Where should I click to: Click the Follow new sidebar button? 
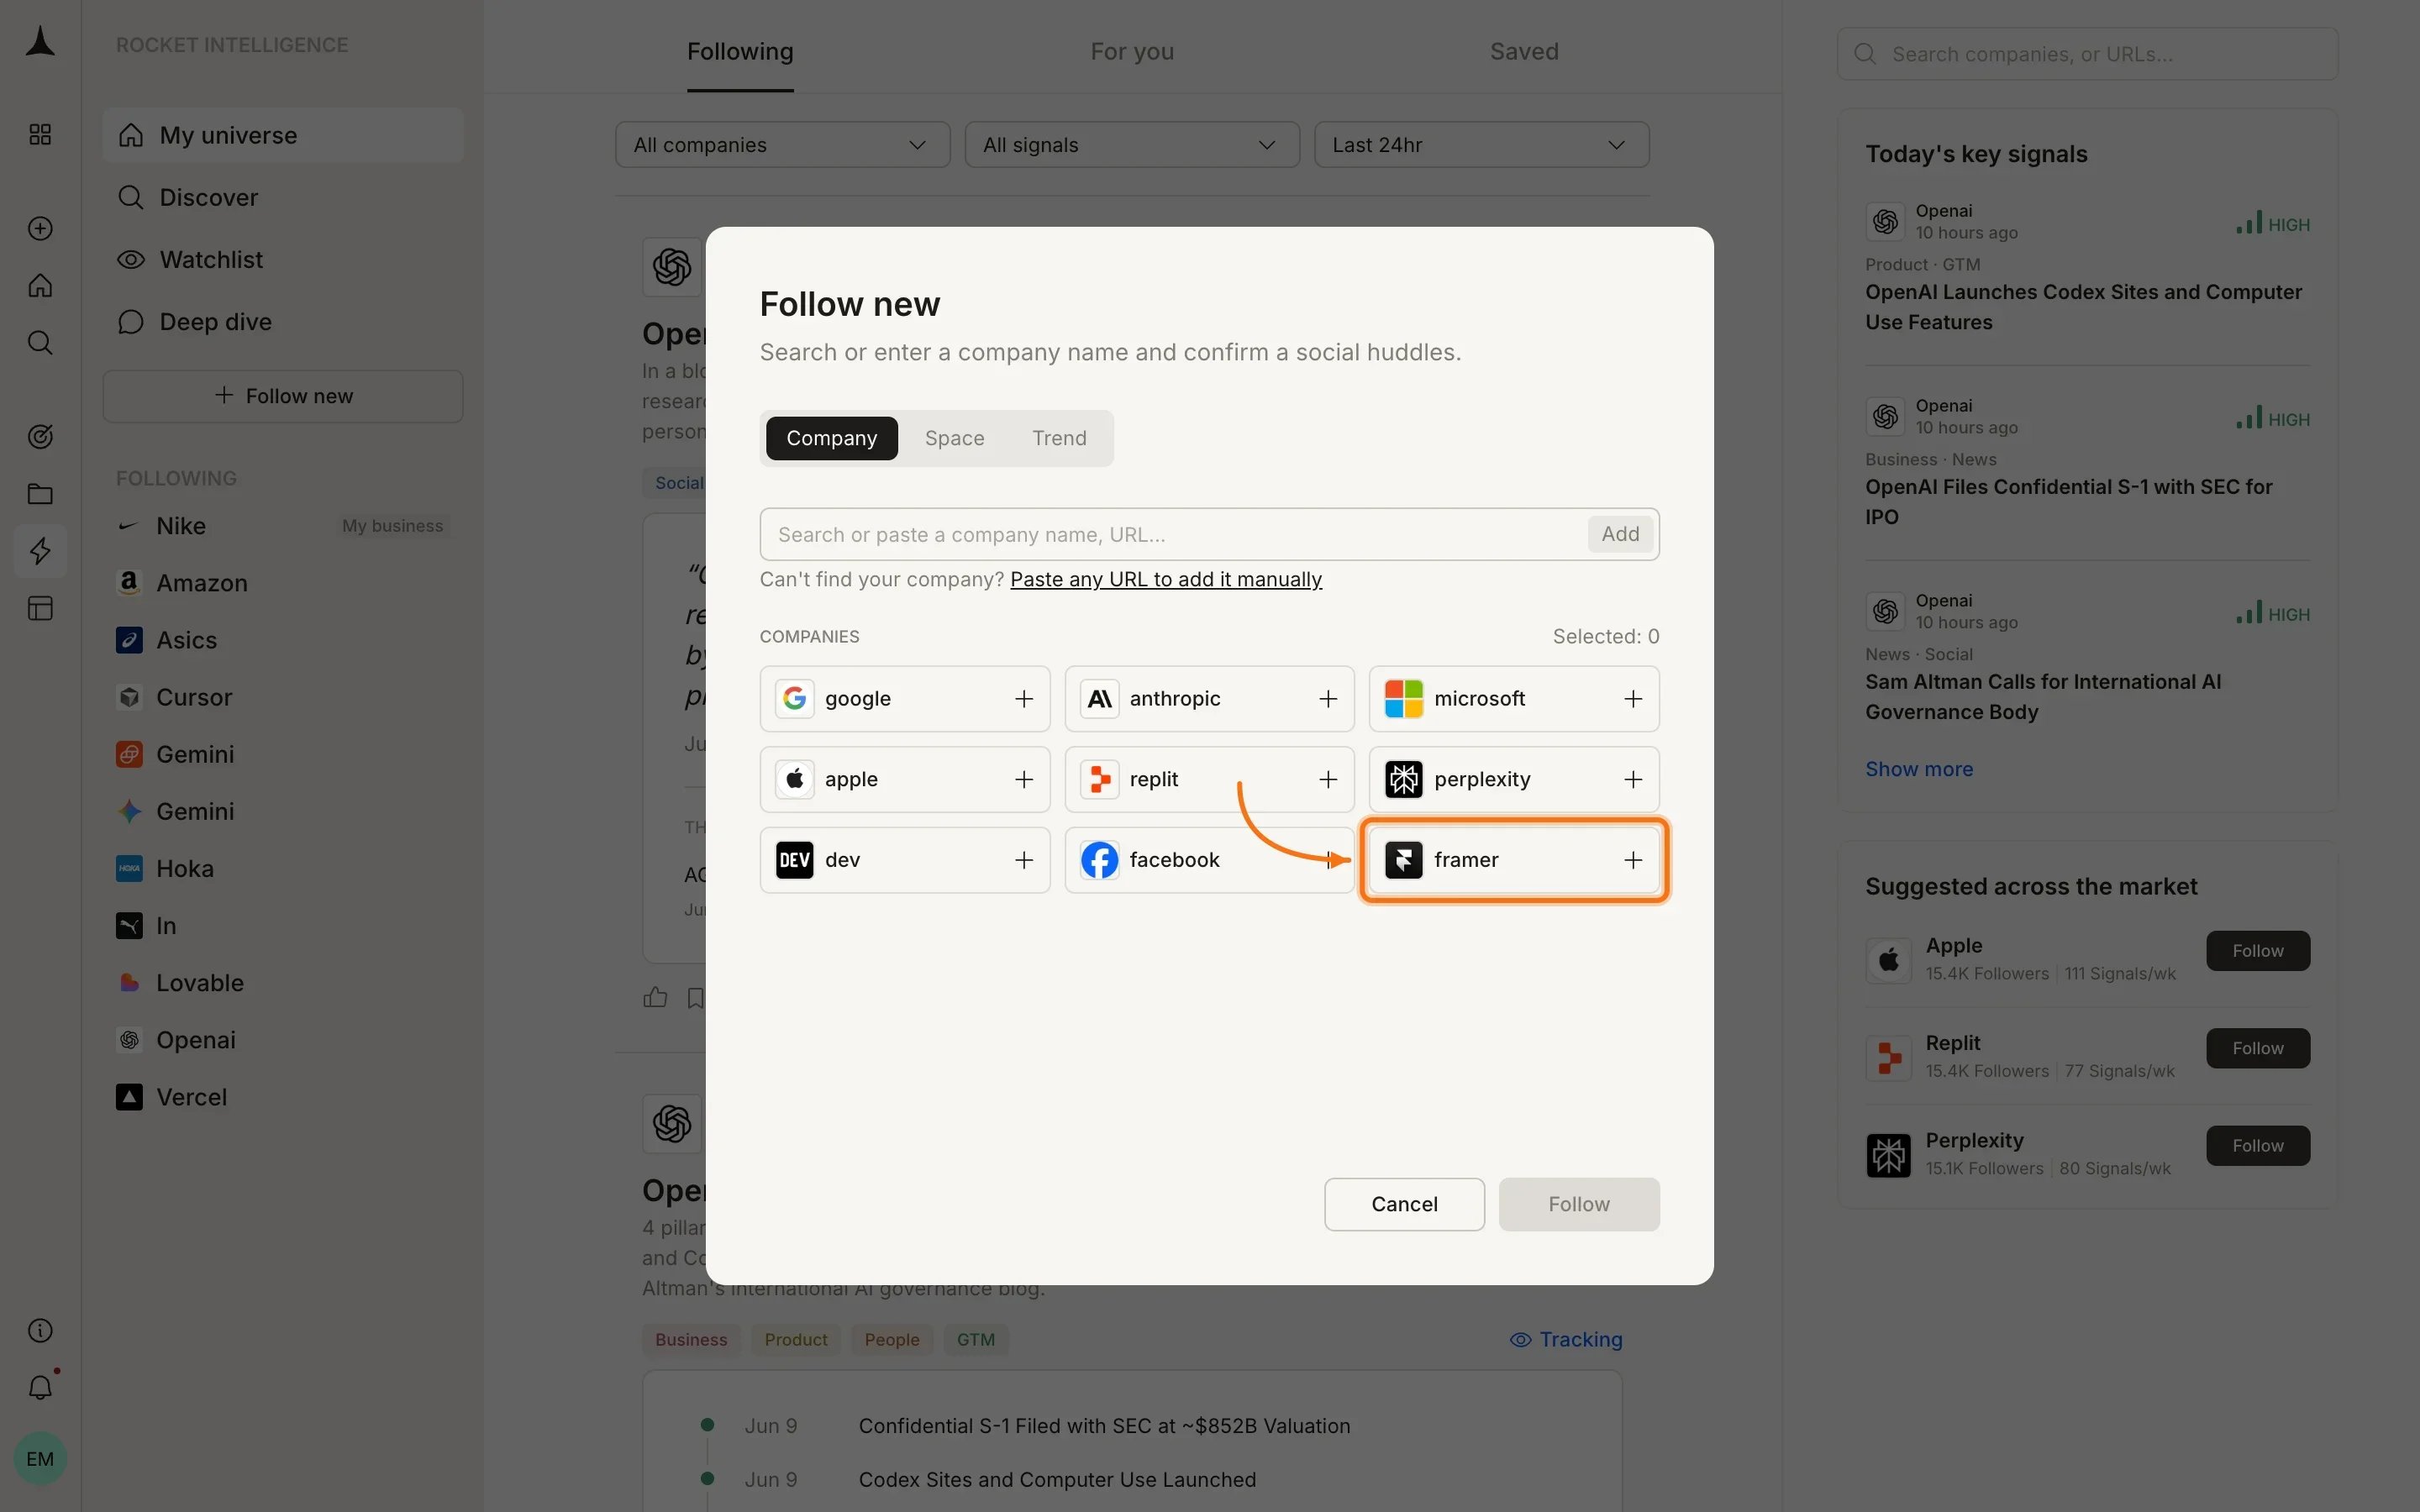click(283, 396)
